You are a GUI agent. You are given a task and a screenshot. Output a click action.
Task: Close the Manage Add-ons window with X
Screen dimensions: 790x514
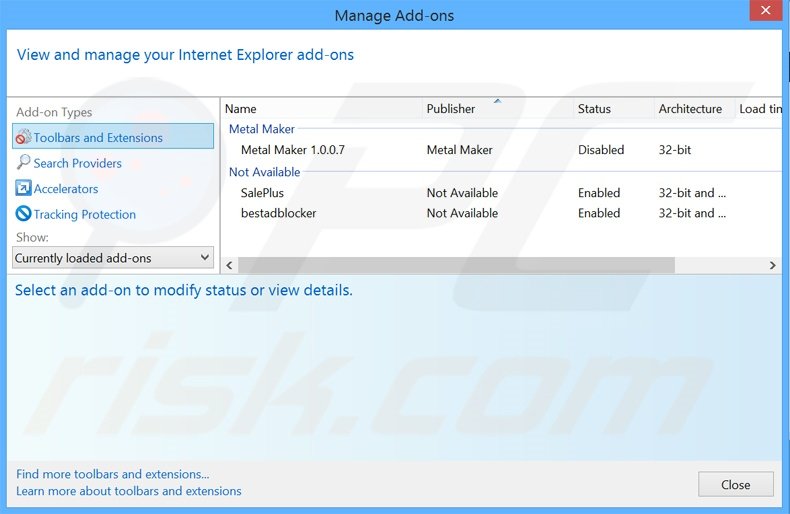765,10
